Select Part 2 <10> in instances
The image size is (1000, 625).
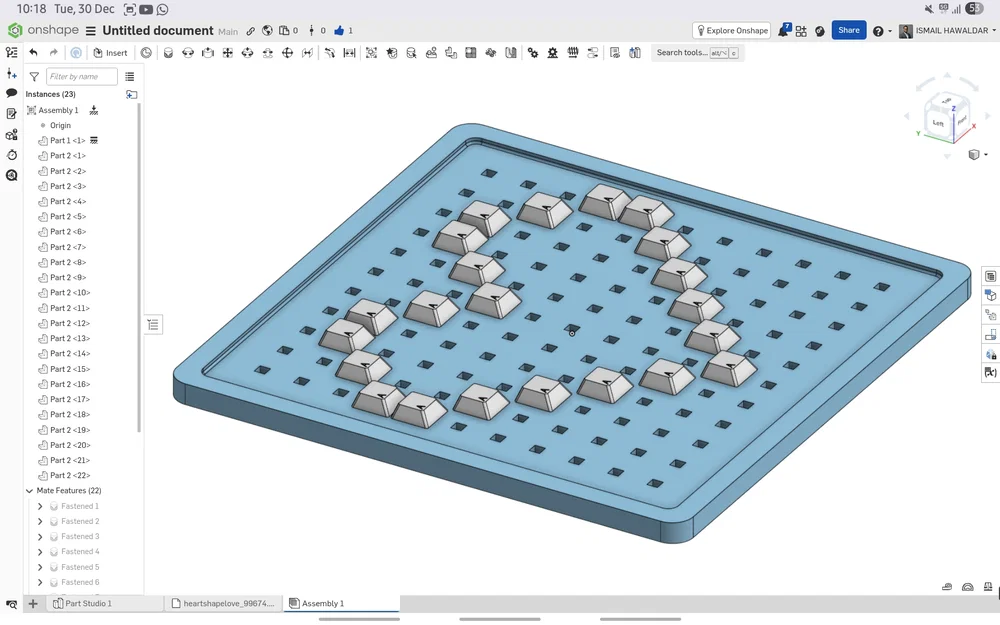70,293
